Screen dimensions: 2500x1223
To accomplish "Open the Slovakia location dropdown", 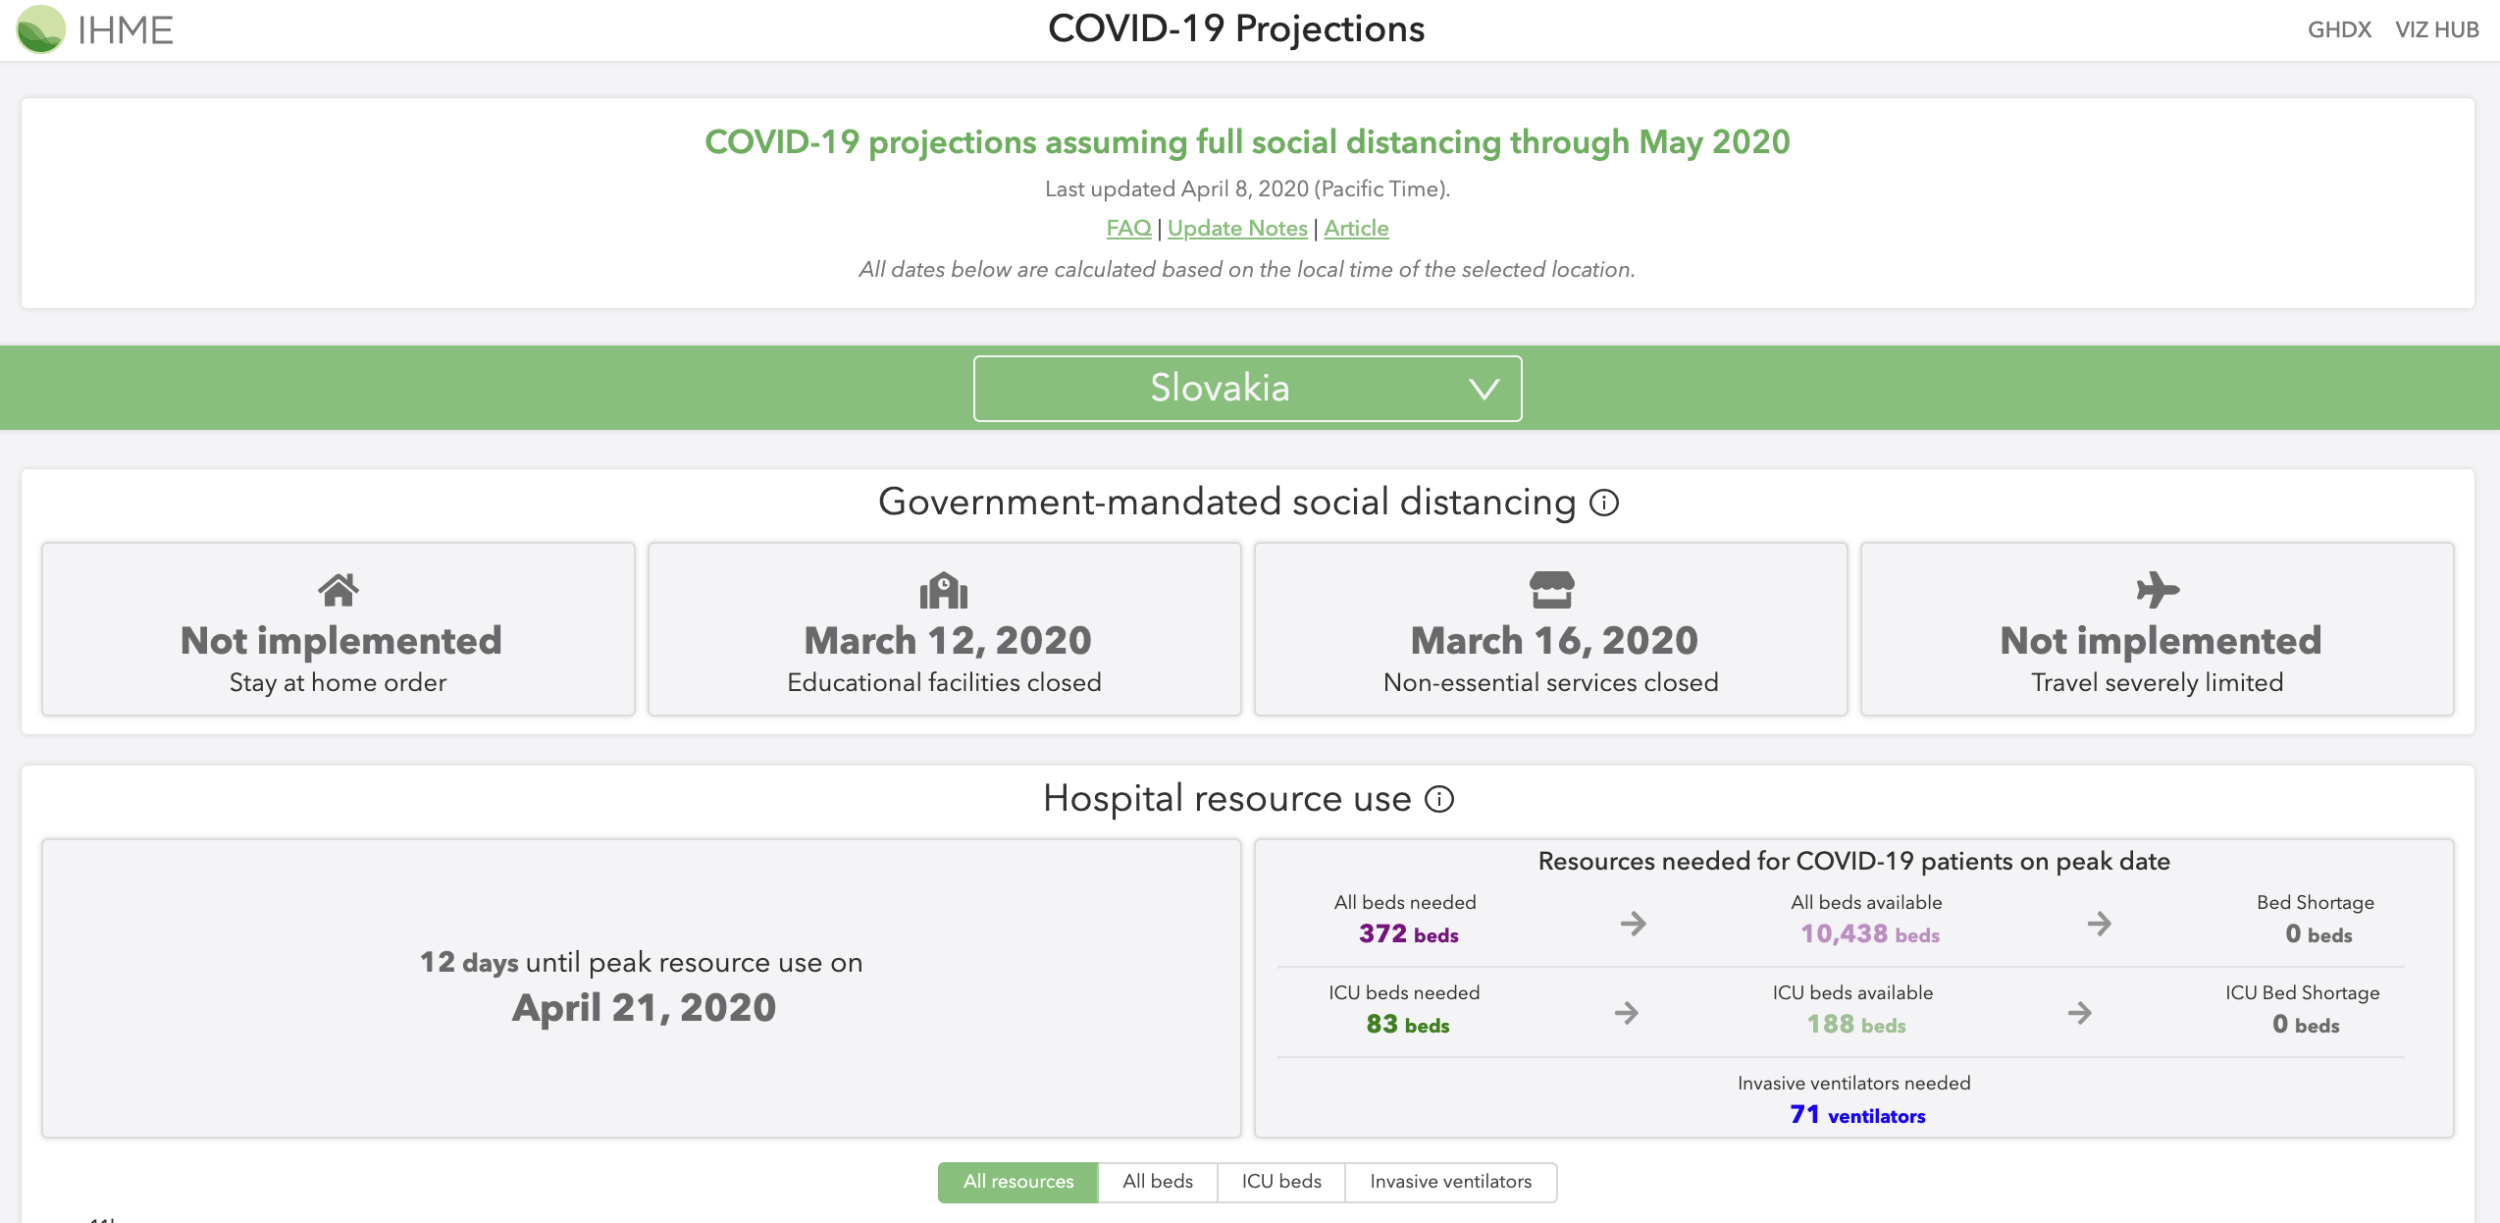I will [x=1220, y=388].
